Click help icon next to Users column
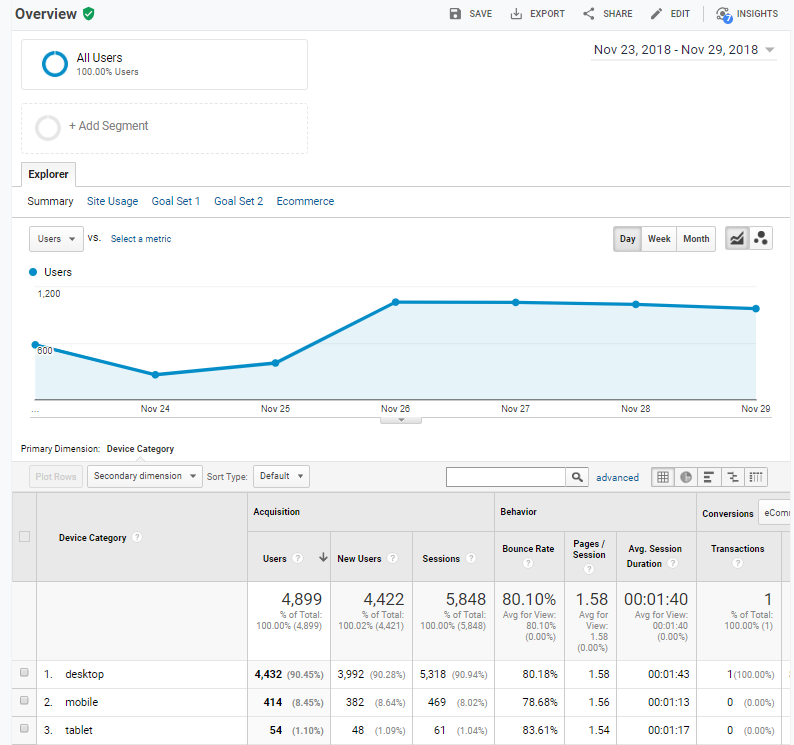 pos(298,558)
